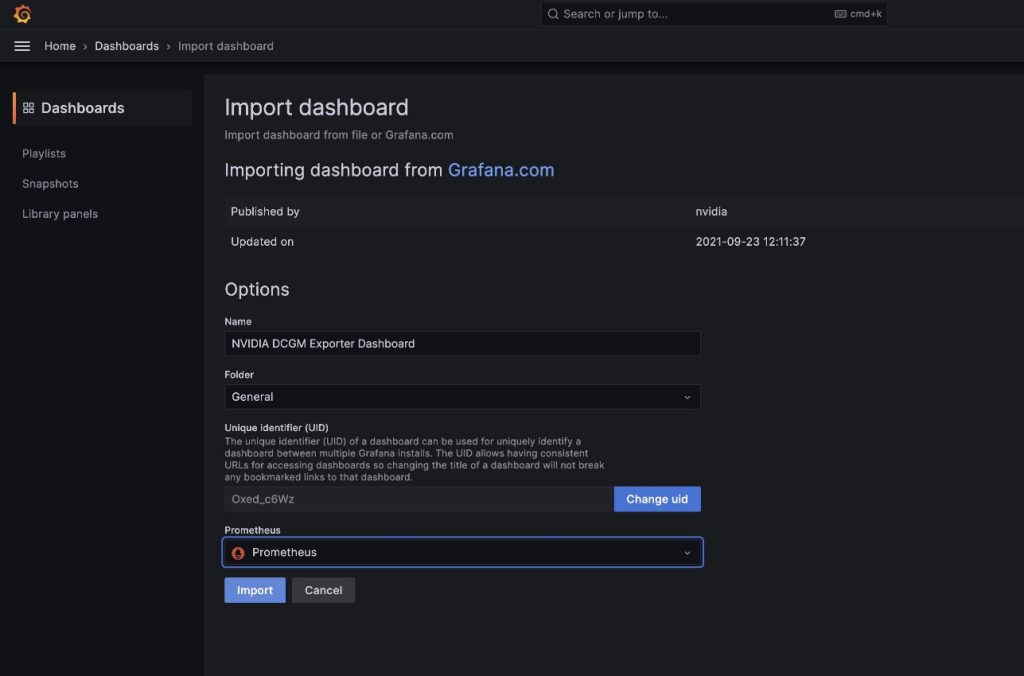Open Playlists from the sidebar

44,153
